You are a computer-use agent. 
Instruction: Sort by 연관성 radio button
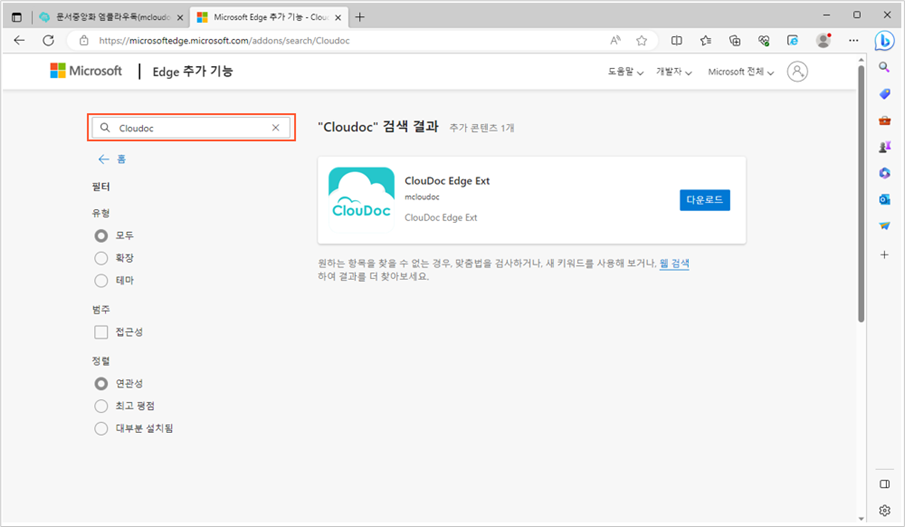coord(101,383)
